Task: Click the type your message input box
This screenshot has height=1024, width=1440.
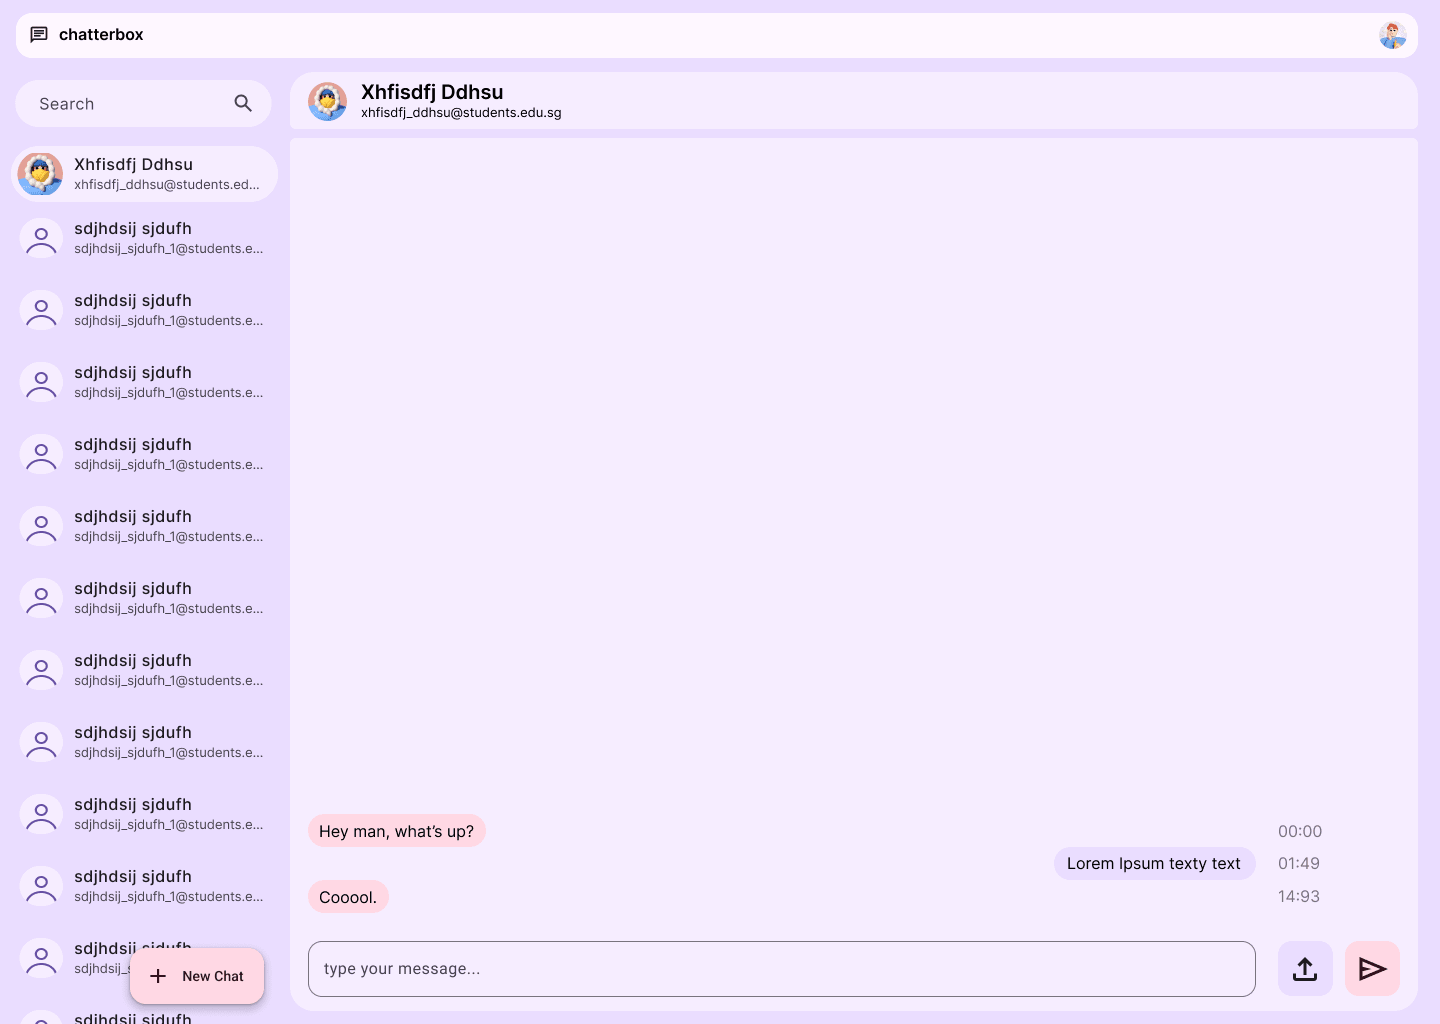Action: (782, 968)
